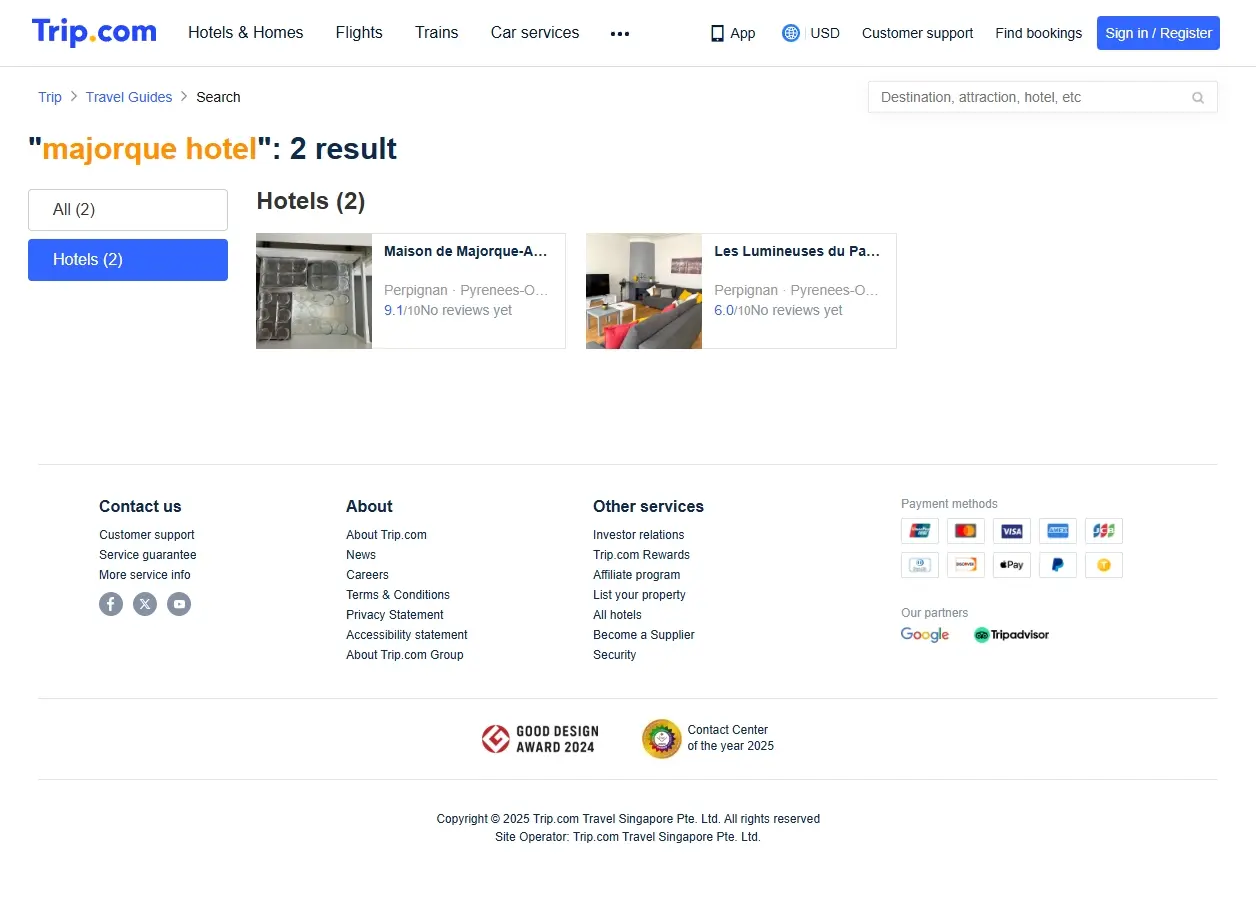Open Become a Supplier link
Screen dimensions: 1256x921
pyautogui.click(x=644, y=635)
